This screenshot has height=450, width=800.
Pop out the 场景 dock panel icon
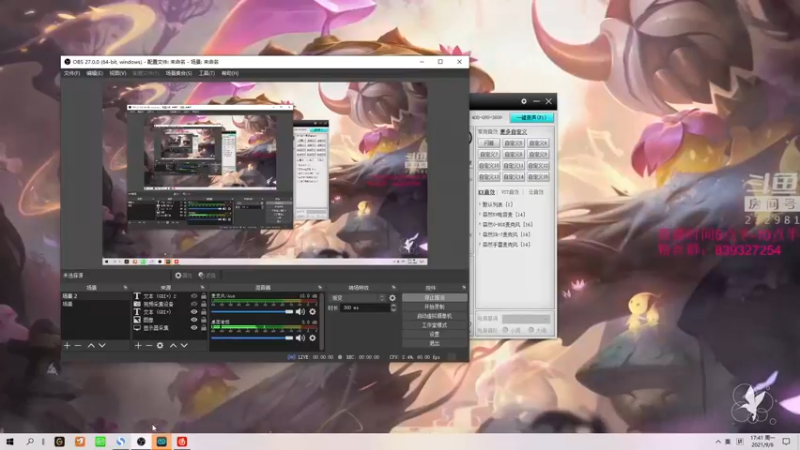pos(126,288)
